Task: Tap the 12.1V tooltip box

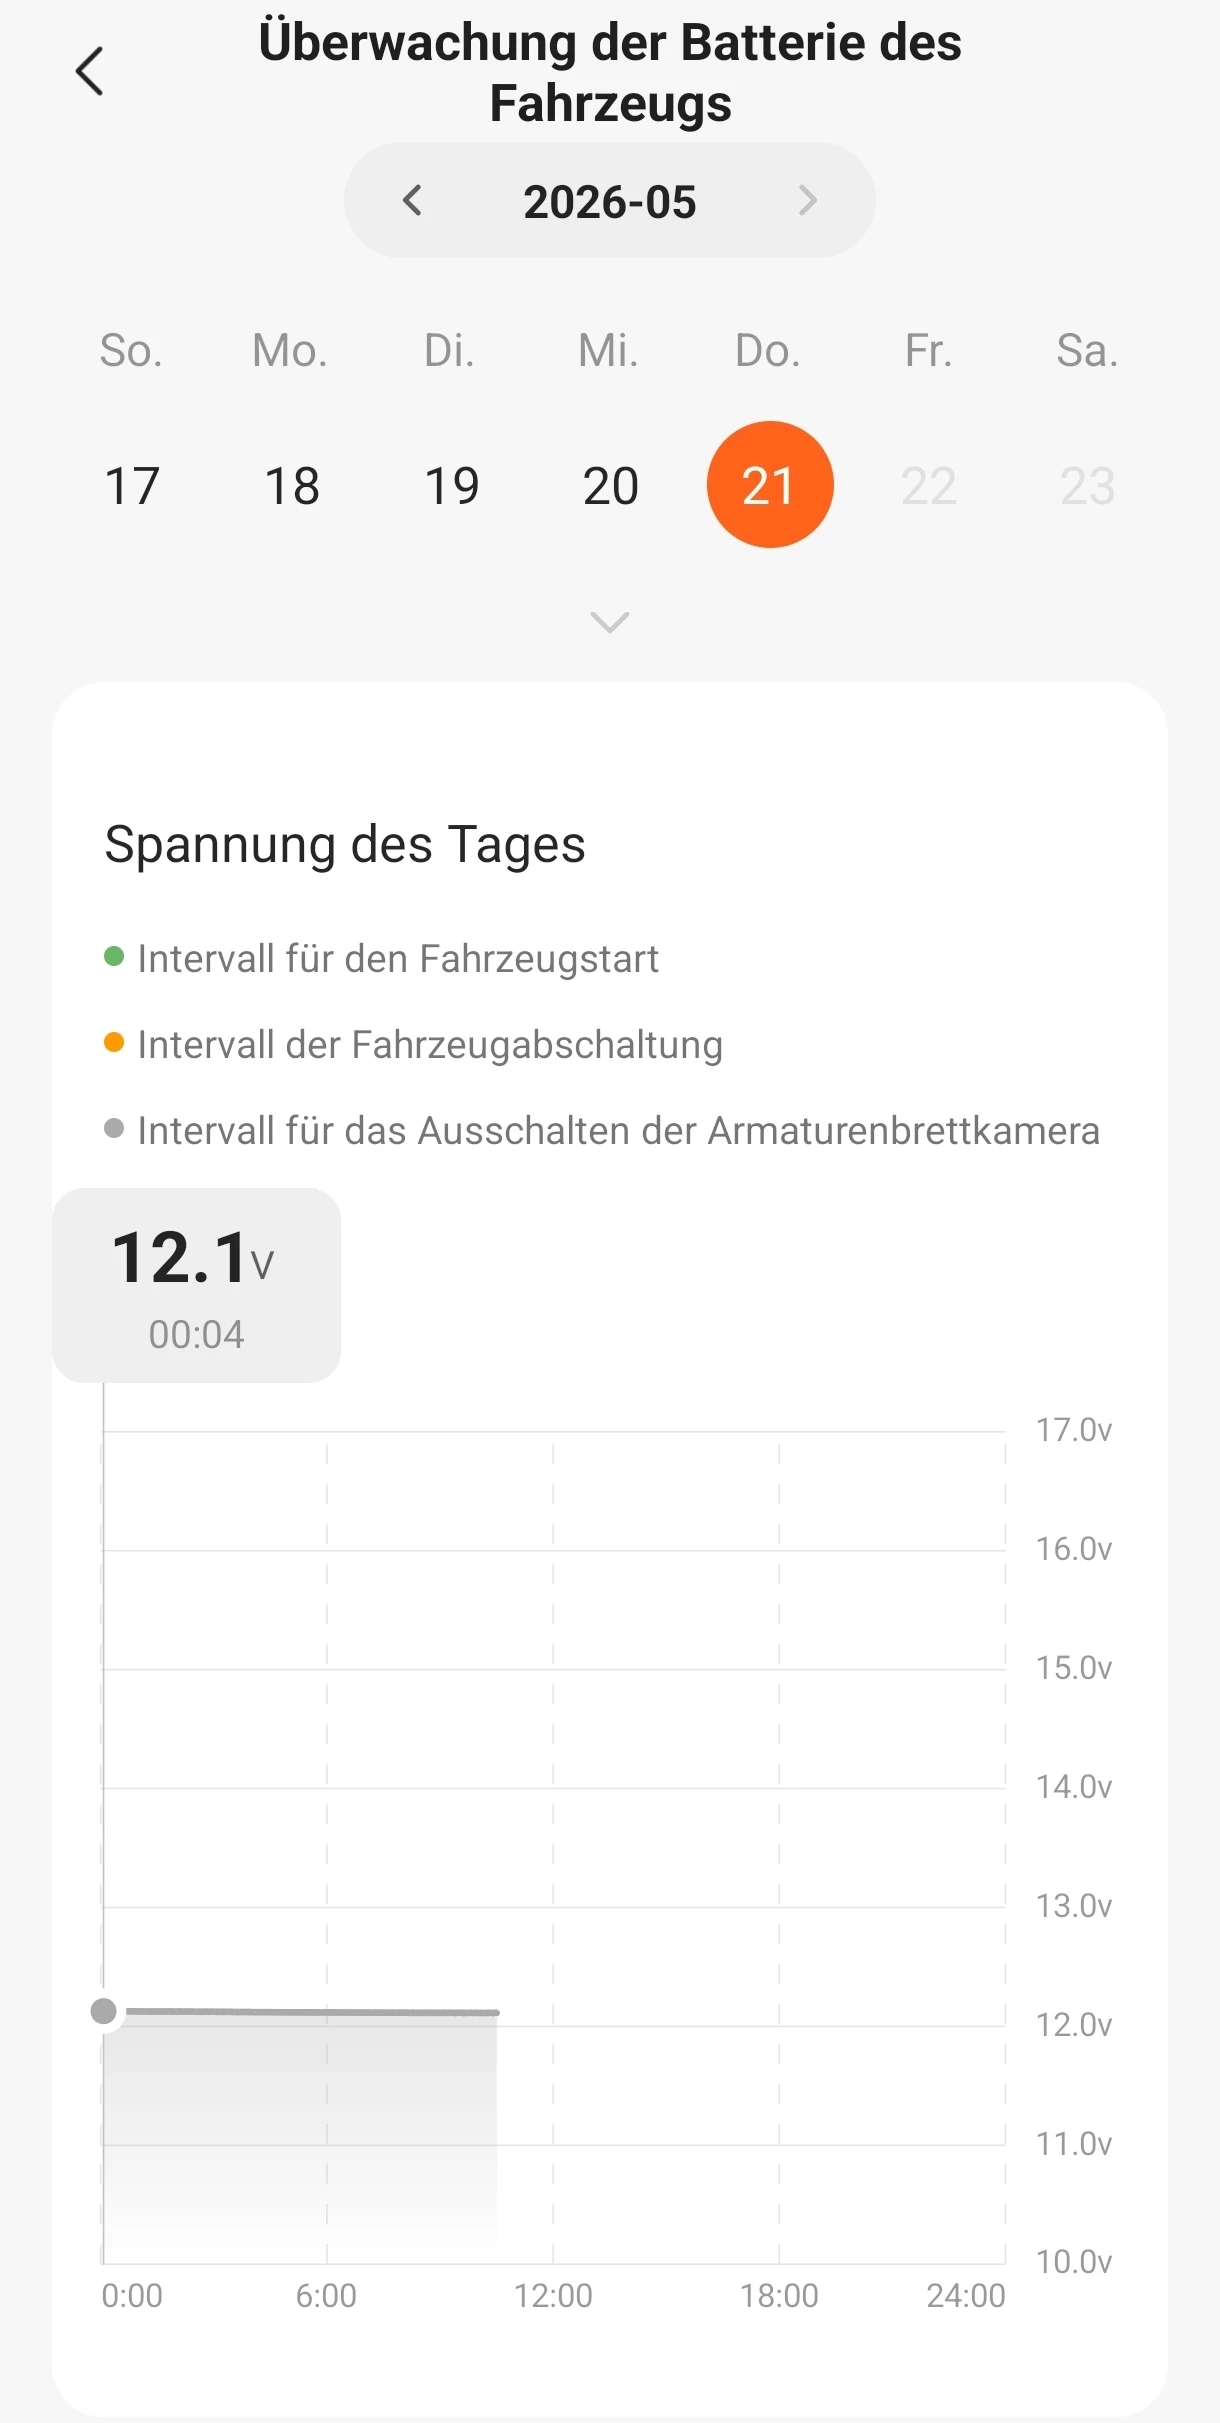Action: 196,1285
